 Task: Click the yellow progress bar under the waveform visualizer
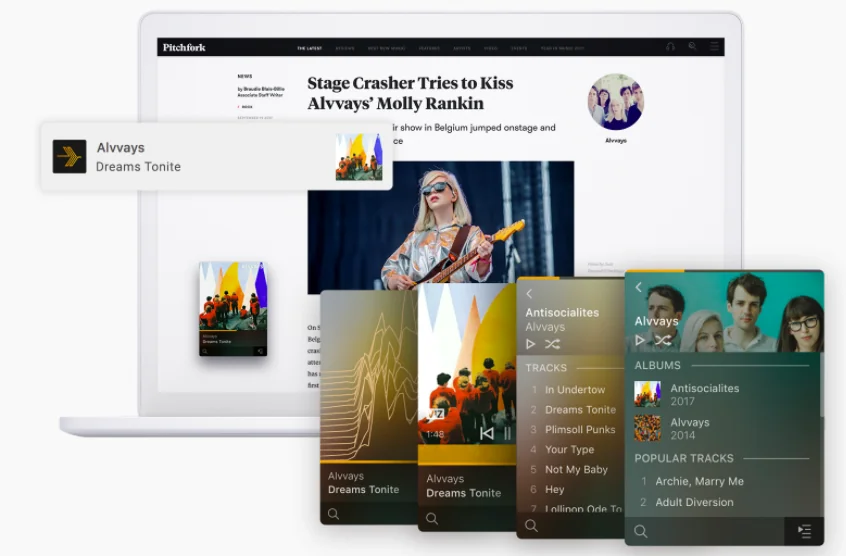point(369,462)
